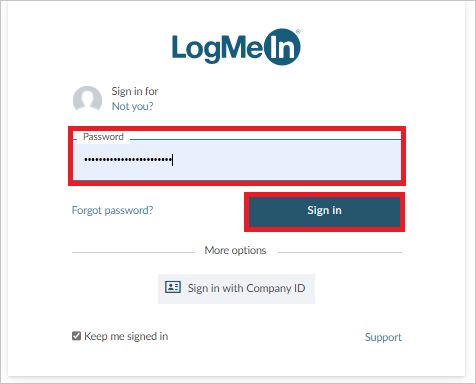Click the "Sign in for" text
Viewport: 476px width, 384px height.
[135, 91]
